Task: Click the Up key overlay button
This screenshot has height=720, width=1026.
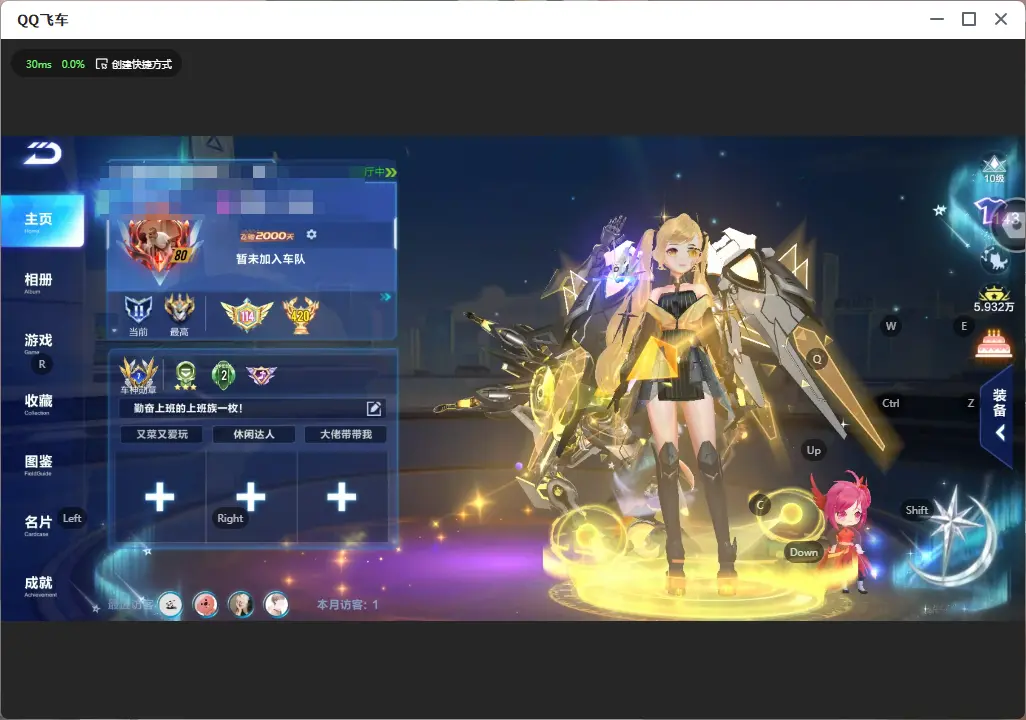Action: [x=813, y=450]
